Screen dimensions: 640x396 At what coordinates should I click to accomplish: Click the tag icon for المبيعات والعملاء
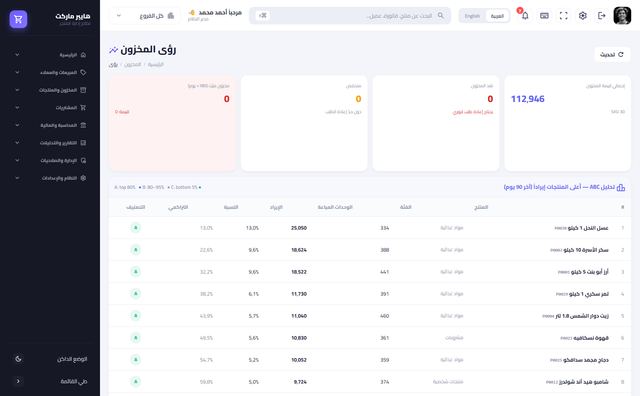(x=83, y=72)
